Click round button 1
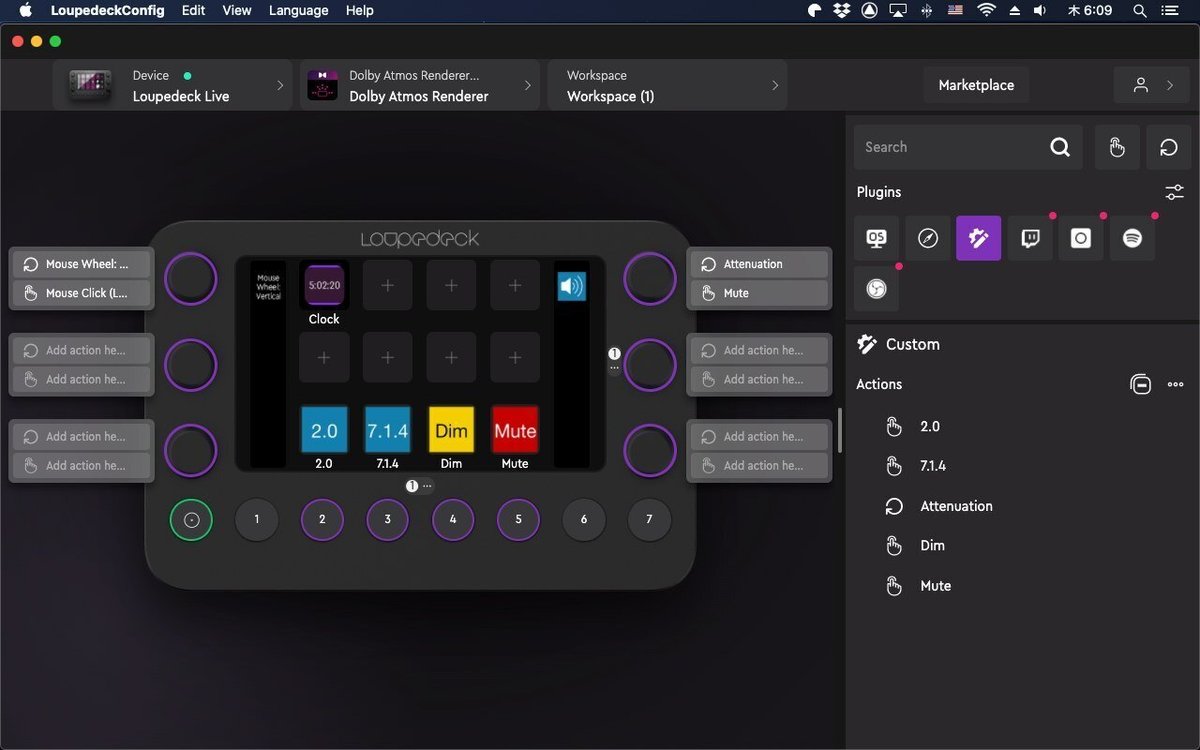The height and width of the screenshot is (750, 1200). pyautogui.click(x=257, y=519)
